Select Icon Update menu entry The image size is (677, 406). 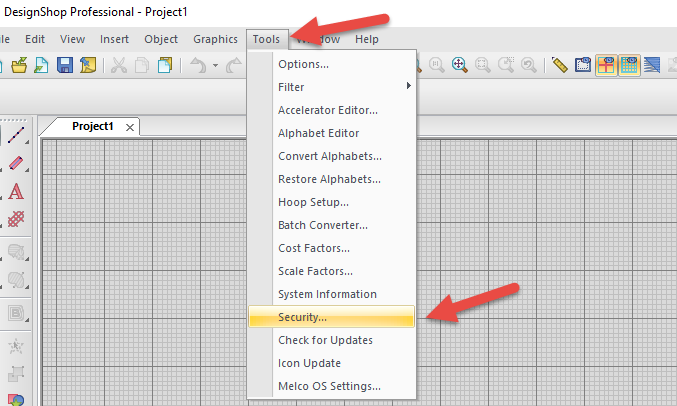(x=331, y=363)
